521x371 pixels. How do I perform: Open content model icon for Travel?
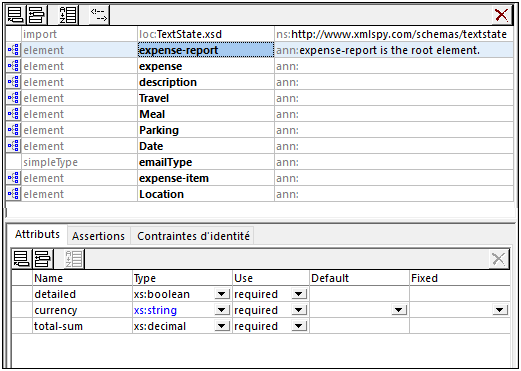[14, 98]
